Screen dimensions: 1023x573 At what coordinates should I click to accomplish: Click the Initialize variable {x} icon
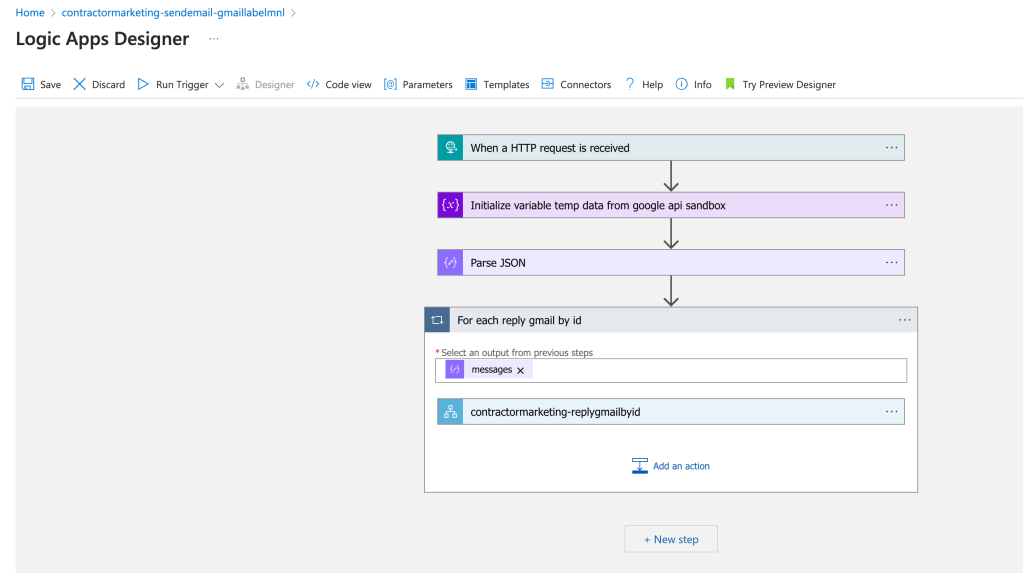pos(450,205)
